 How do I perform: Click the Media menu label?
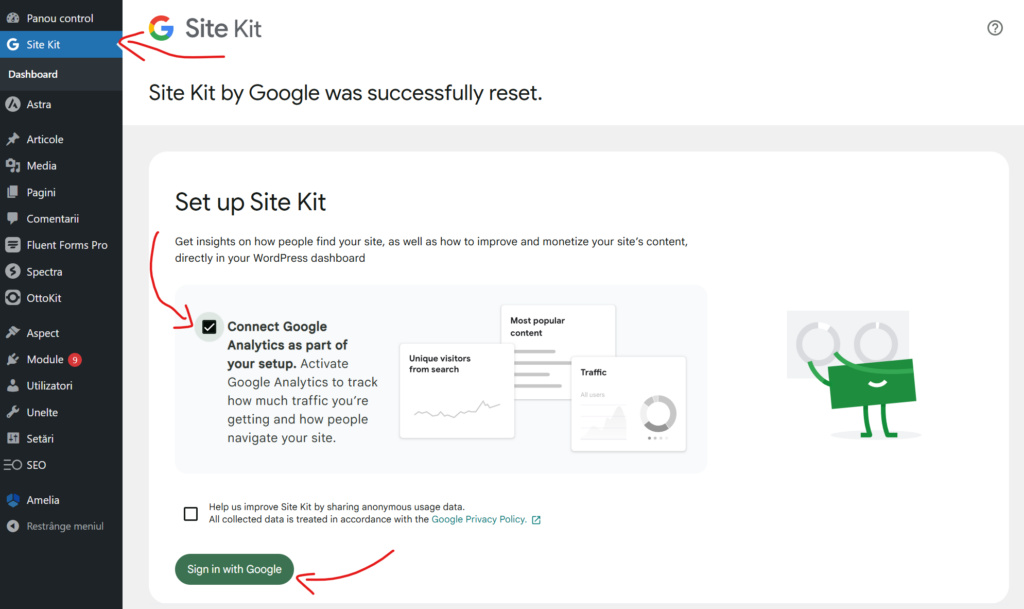42,166
